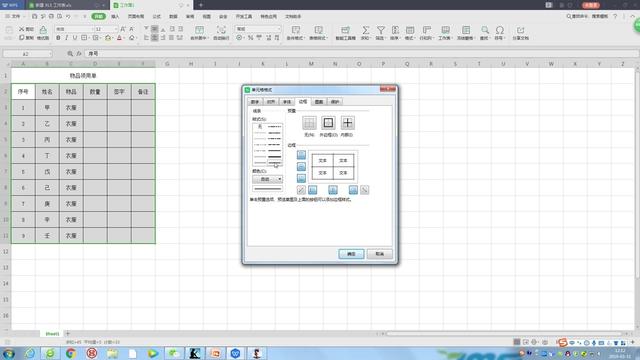Image resolution: width=640 pixels, height=360 pixels.
Task: Open the Symbol omega icon
Action: (x=499, y=30)
